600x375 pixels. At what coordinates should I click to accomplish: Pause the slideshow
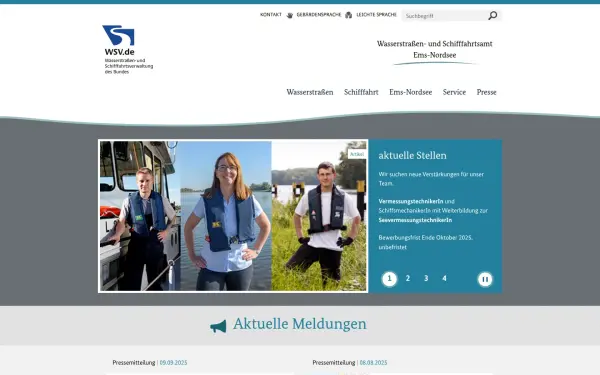pyautogui.click(x=485, y=279)
